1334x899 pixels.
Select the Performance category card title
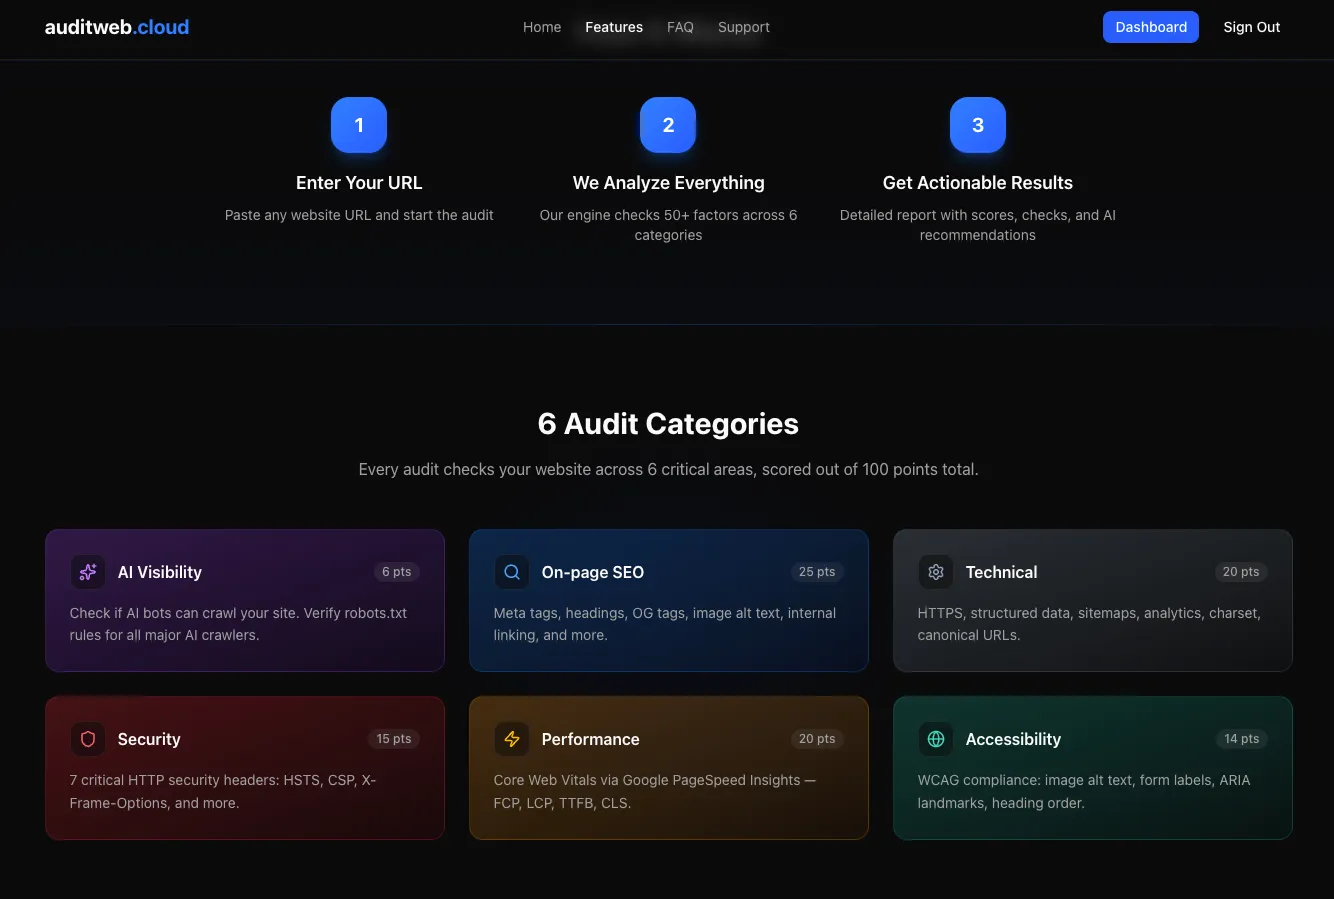pyautogui.click(x=590, y=739)
